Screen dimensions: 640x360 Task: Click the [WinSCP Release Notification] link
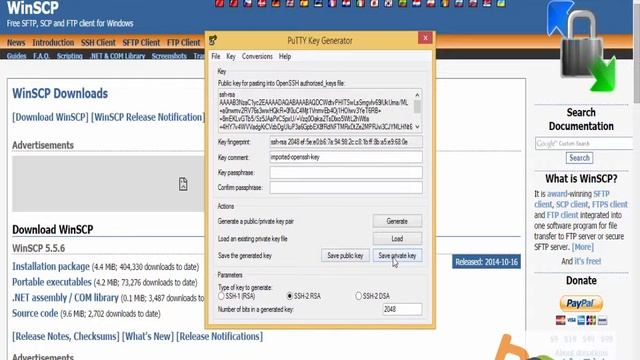[148, 117]
